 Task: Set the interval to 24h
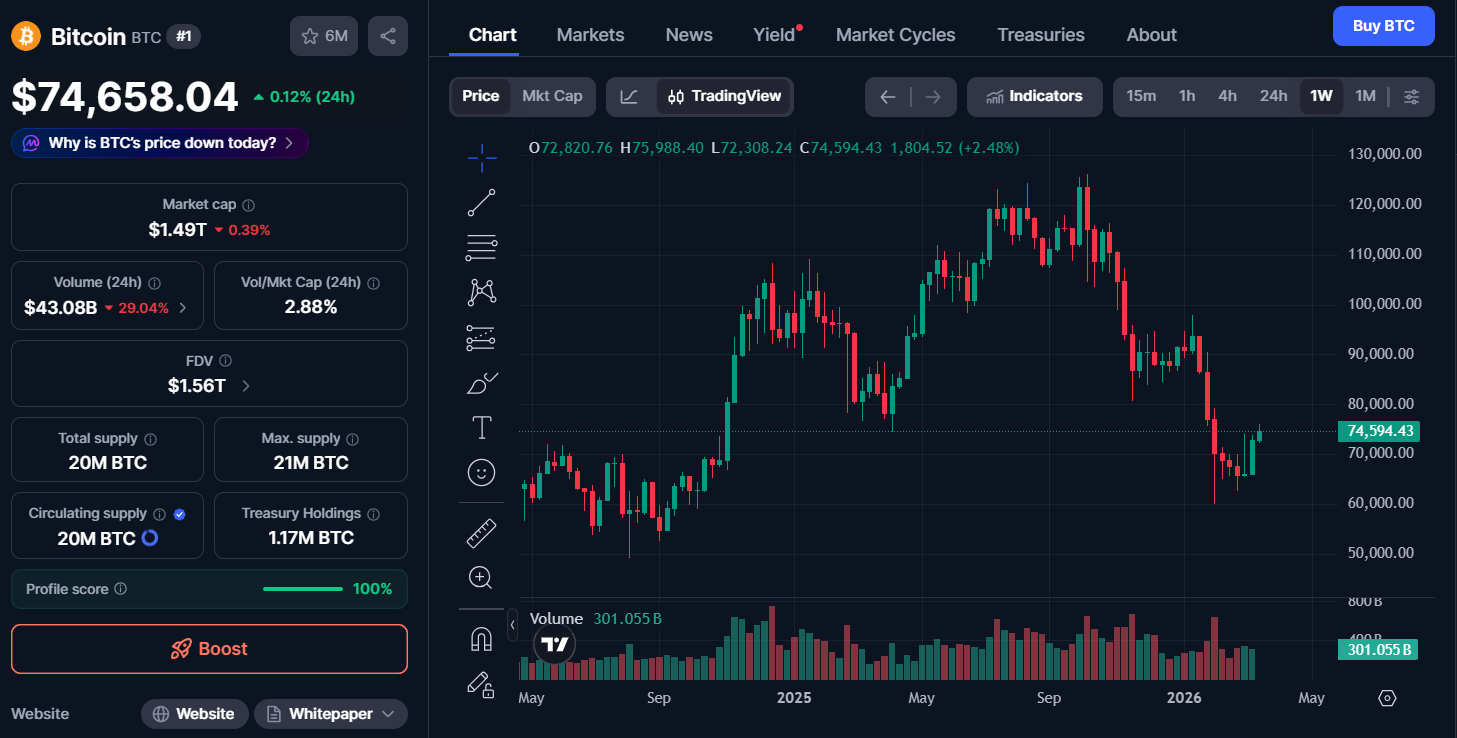(1273, 96)
